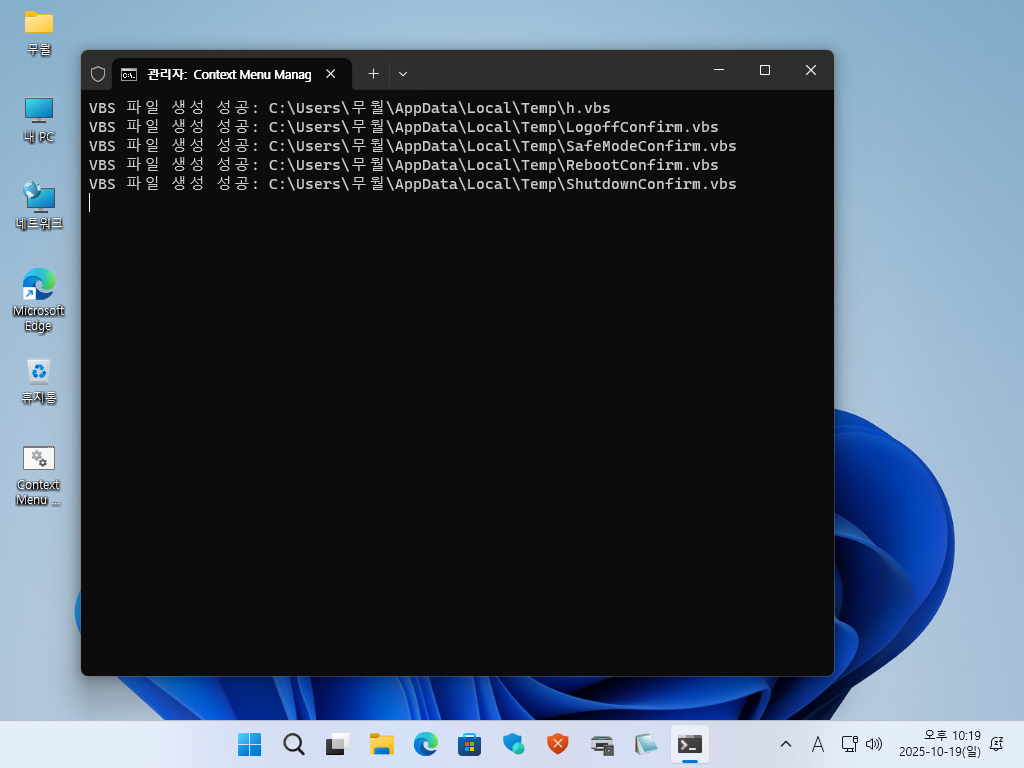Show hidden tray icons
This screenshot has width=1024, height=768.
point(786,744)
